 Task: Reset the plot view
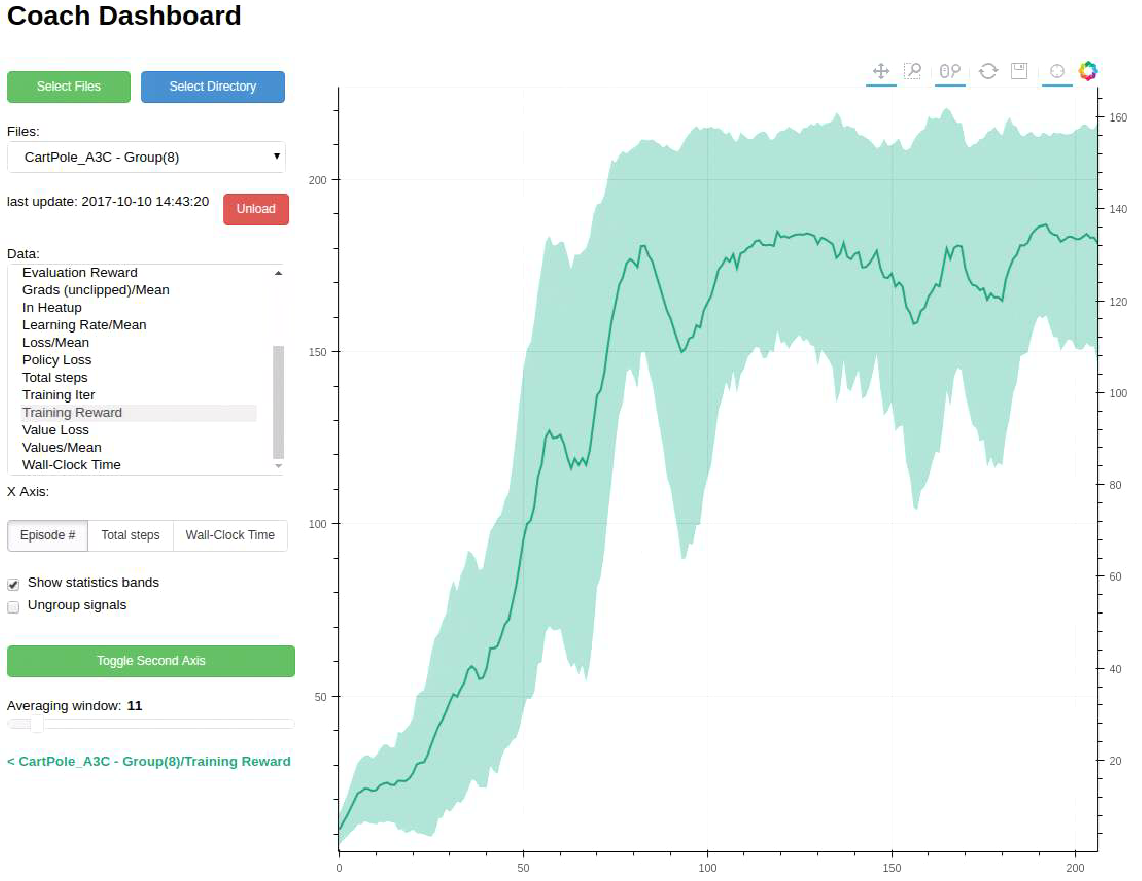987,71
